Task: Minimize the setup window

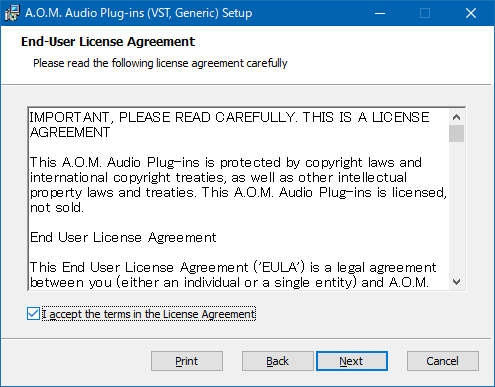Action: pyautogui.click(x=380, y=13)
